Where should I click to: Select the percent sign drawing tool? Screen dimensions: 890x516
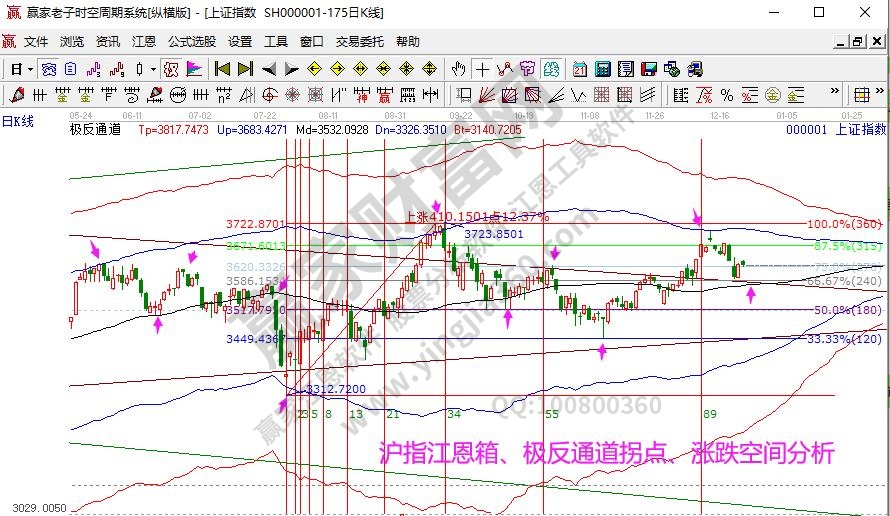(726, 95)
